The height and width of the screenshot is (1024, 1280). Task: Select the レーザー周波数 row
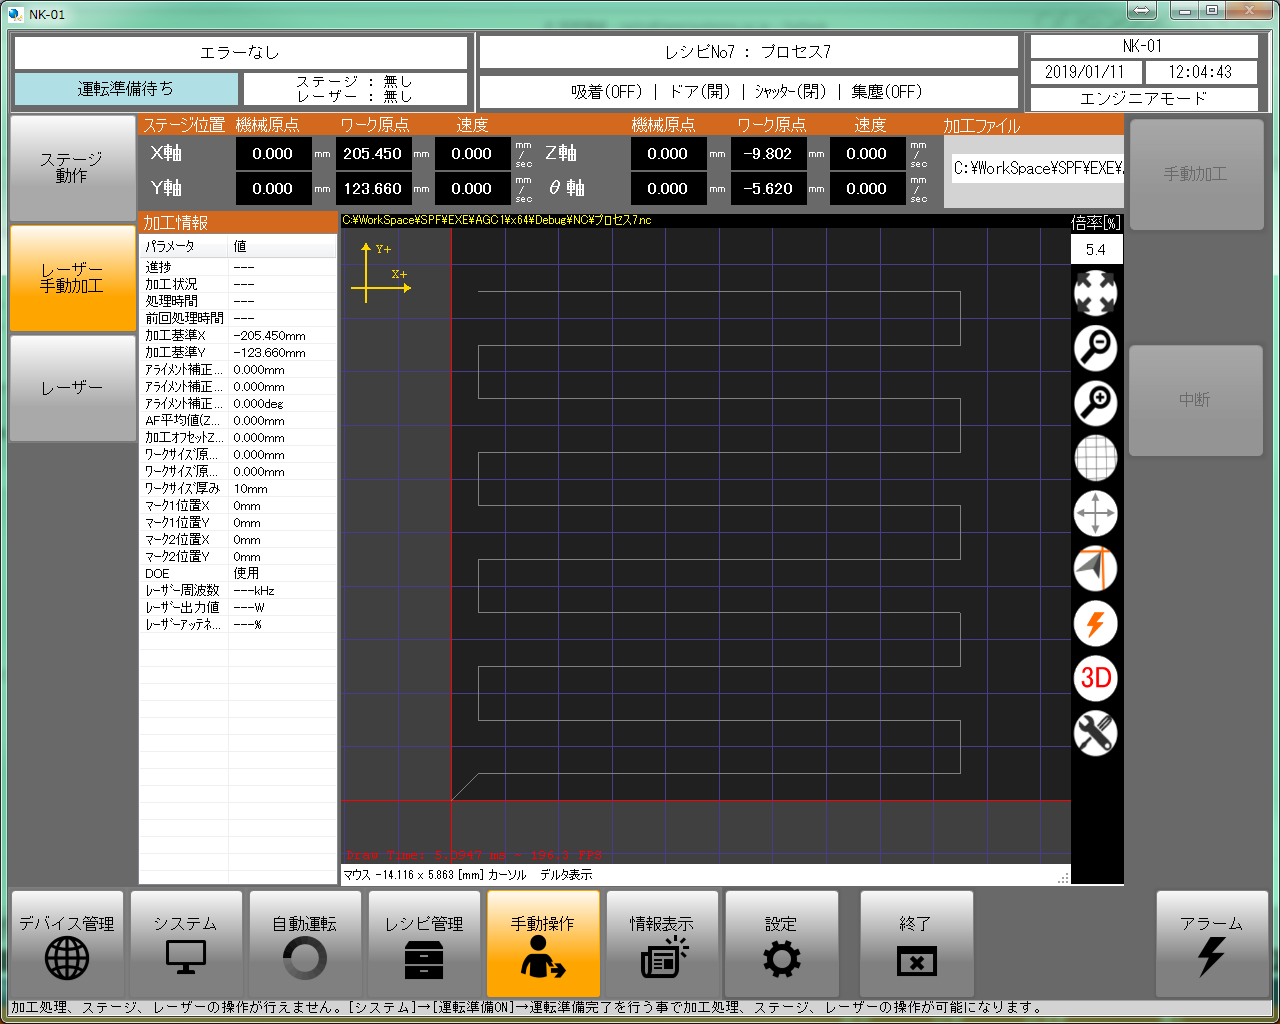point(238,591)
